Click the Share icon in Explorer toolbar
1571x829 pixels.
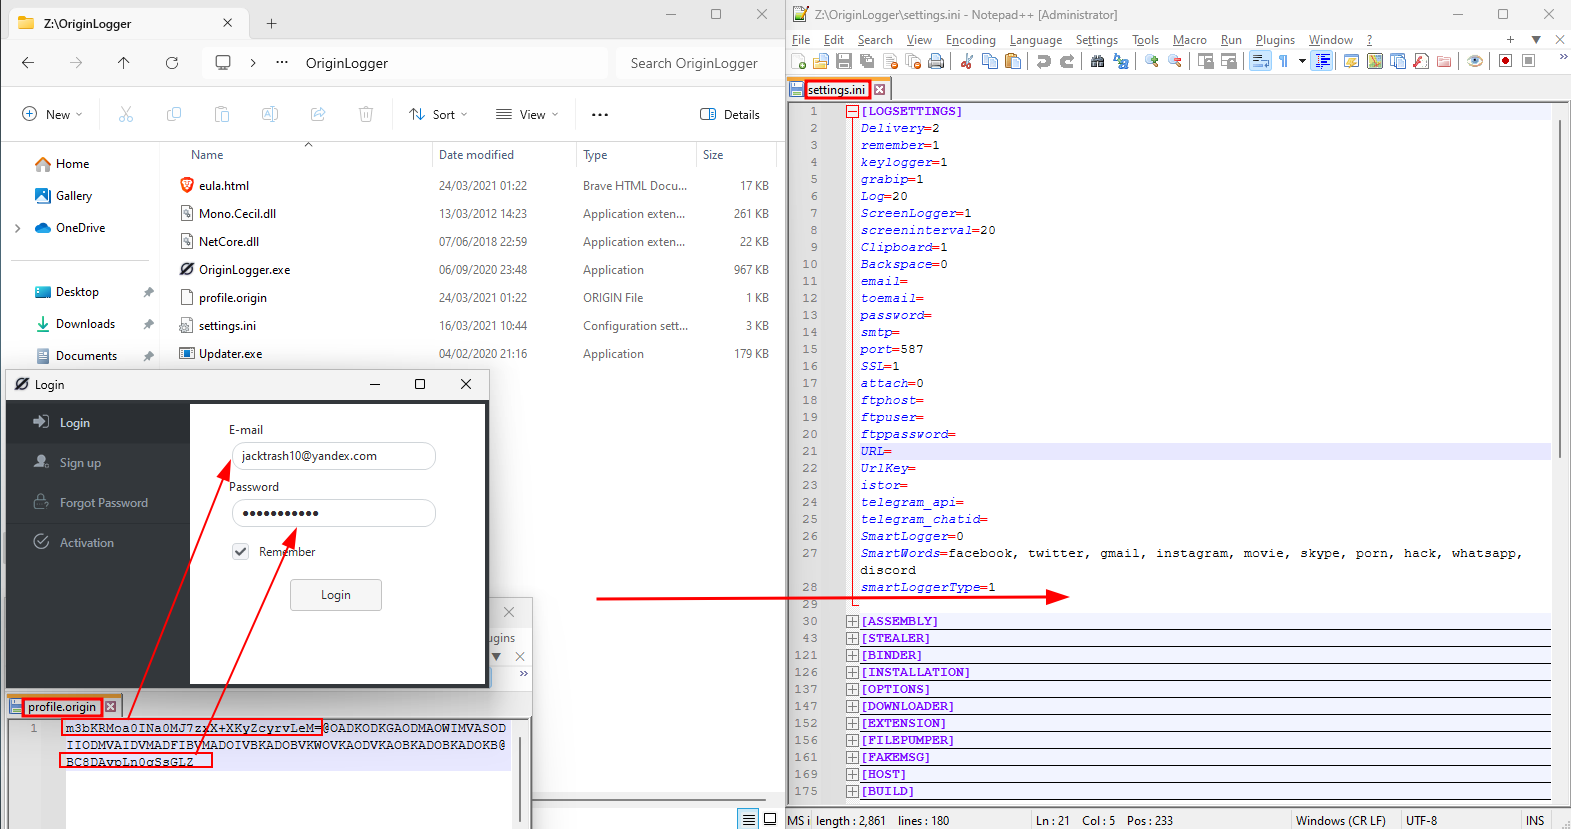318,114
